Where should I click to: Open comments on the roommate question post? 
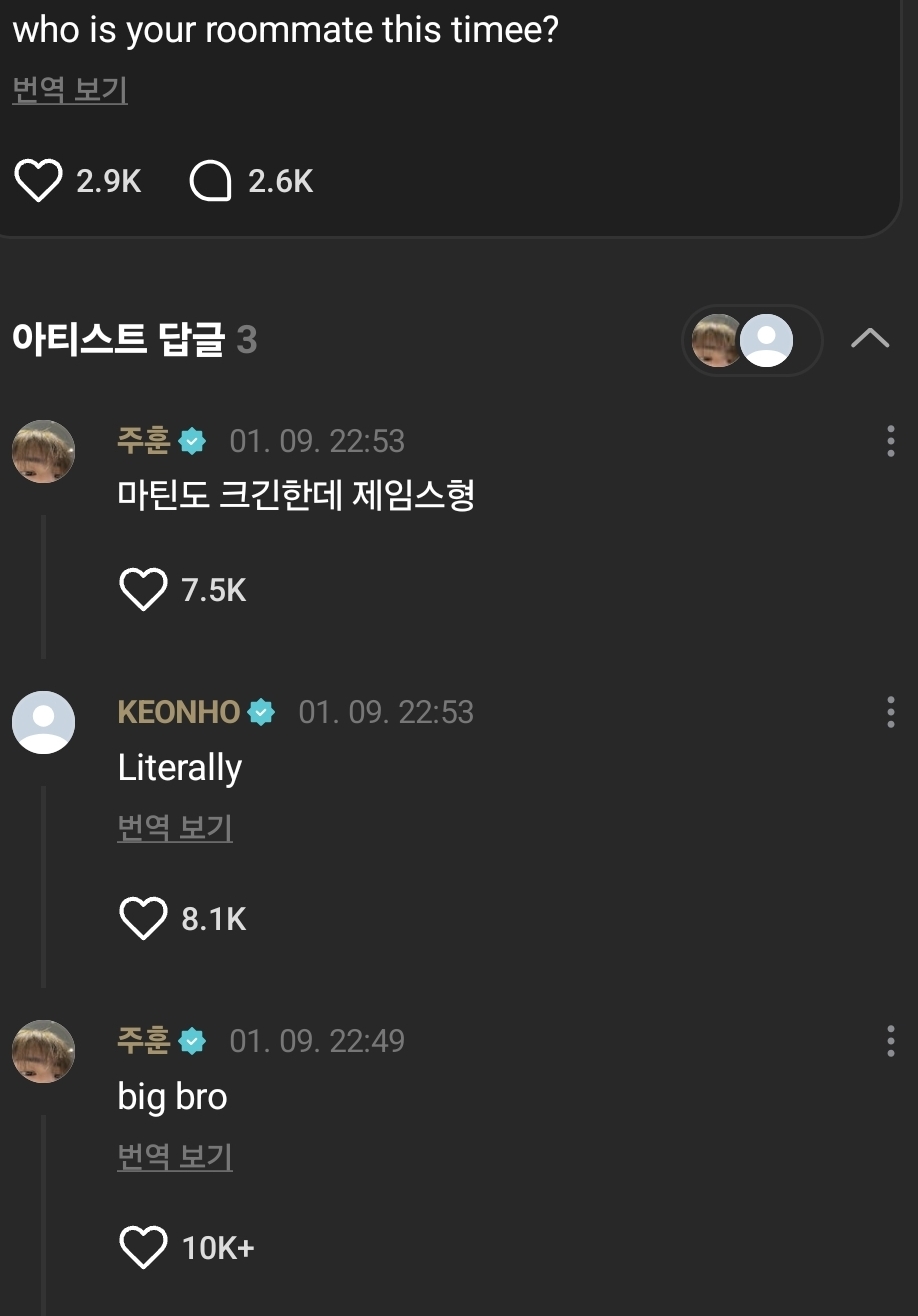(x=210, y=181)
